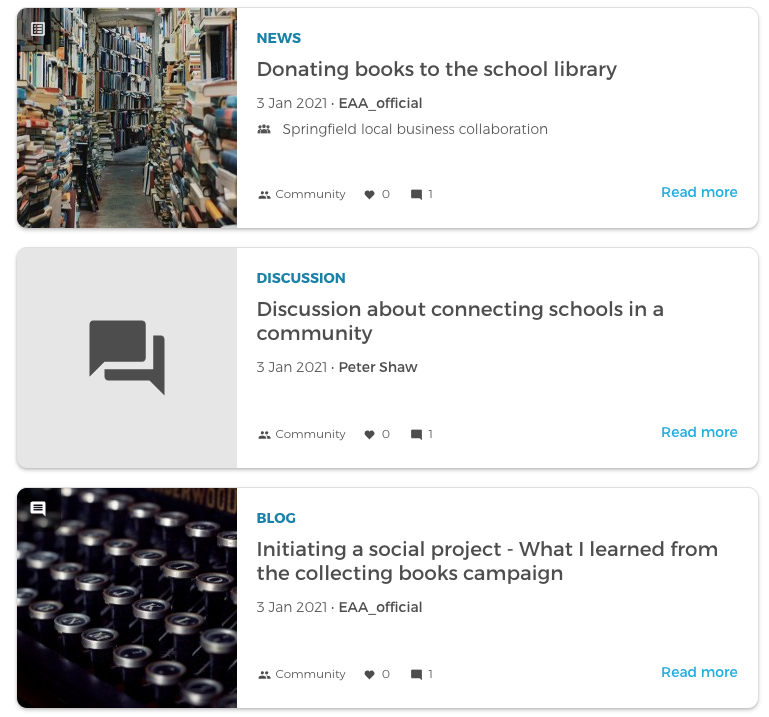Viewport: 769px width, 717px height.
Task: Click the comment icon on the Discussion card
Action: coord(416,435)
